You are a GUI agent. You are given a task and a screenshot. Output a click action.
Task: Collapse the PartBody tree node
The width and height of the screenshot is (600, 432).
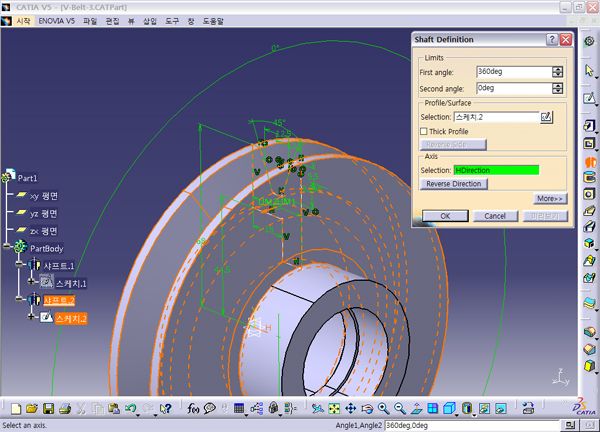(7, 246)
